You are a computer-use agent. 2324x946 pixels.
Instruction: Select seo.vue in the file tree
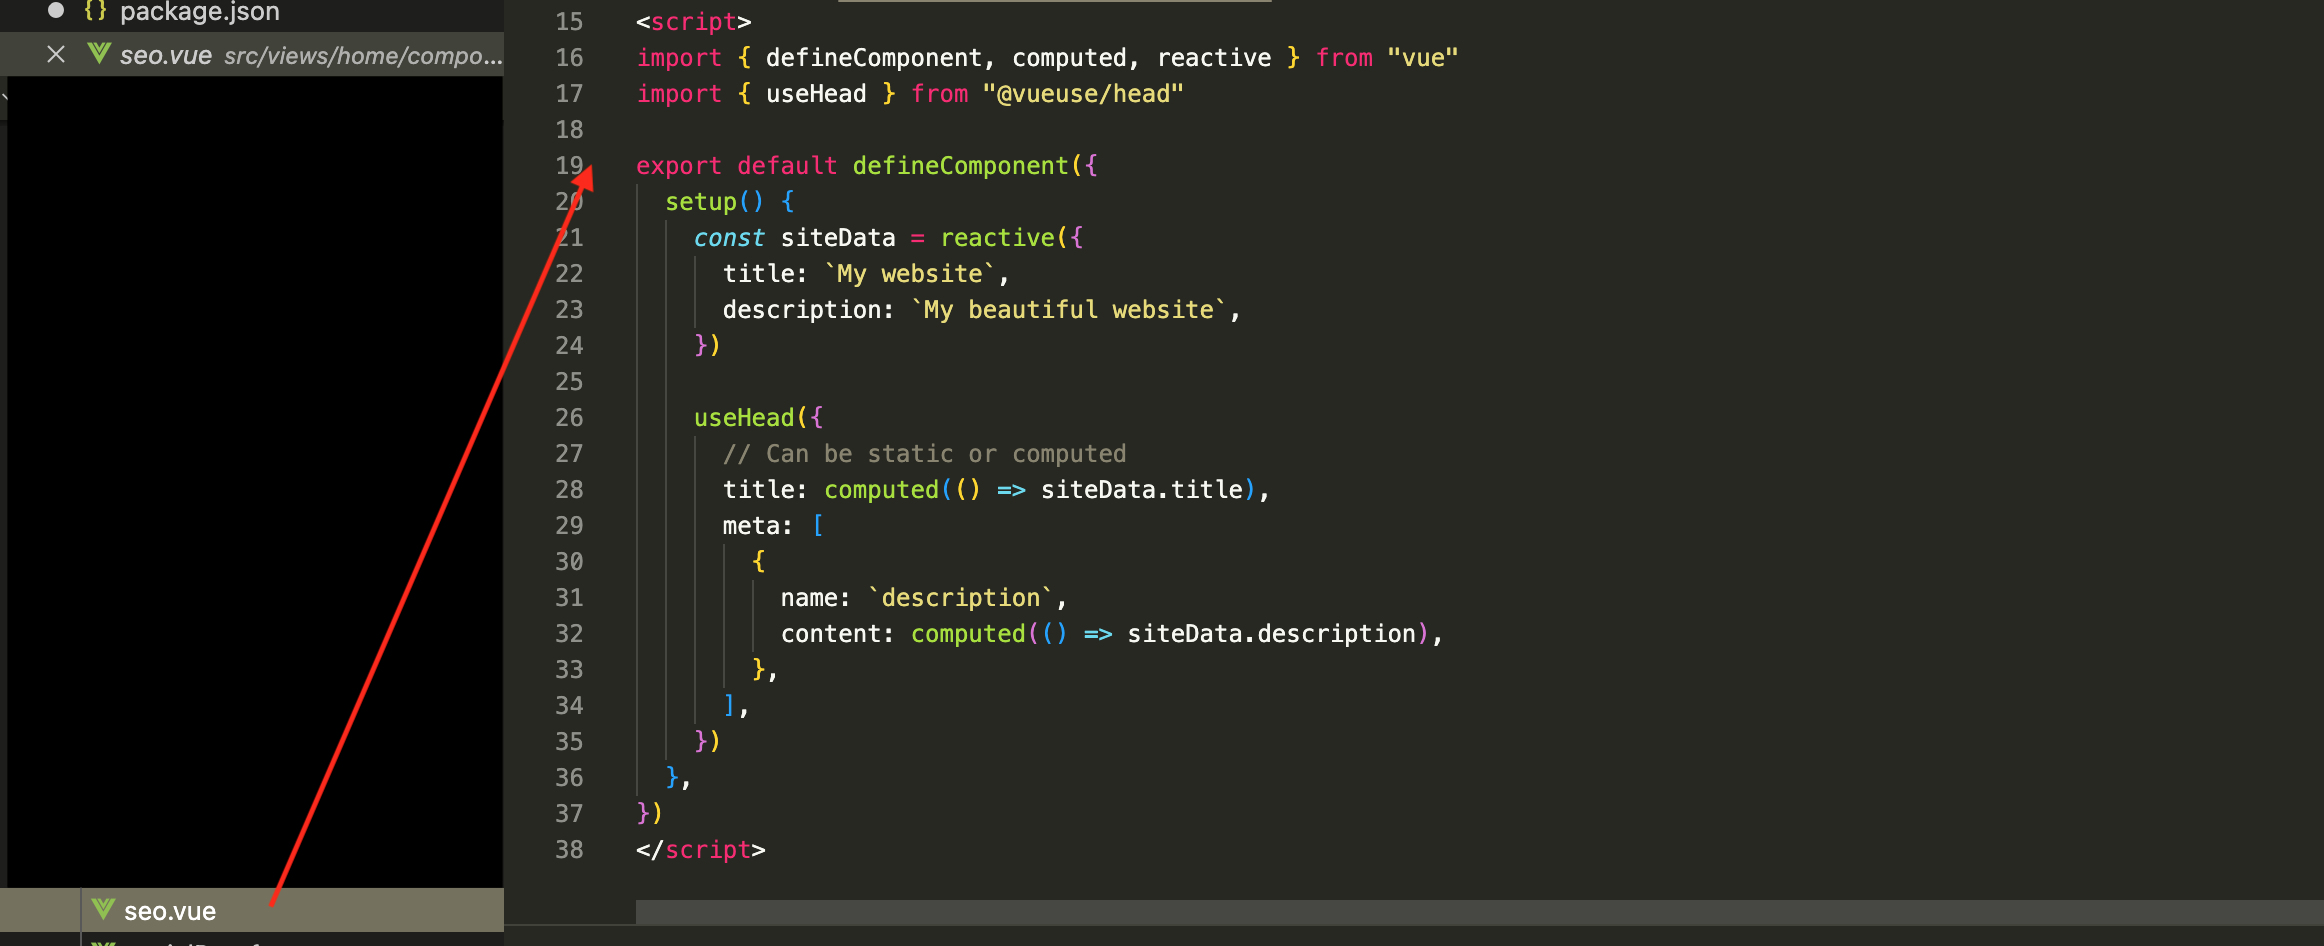click(170, 911)
